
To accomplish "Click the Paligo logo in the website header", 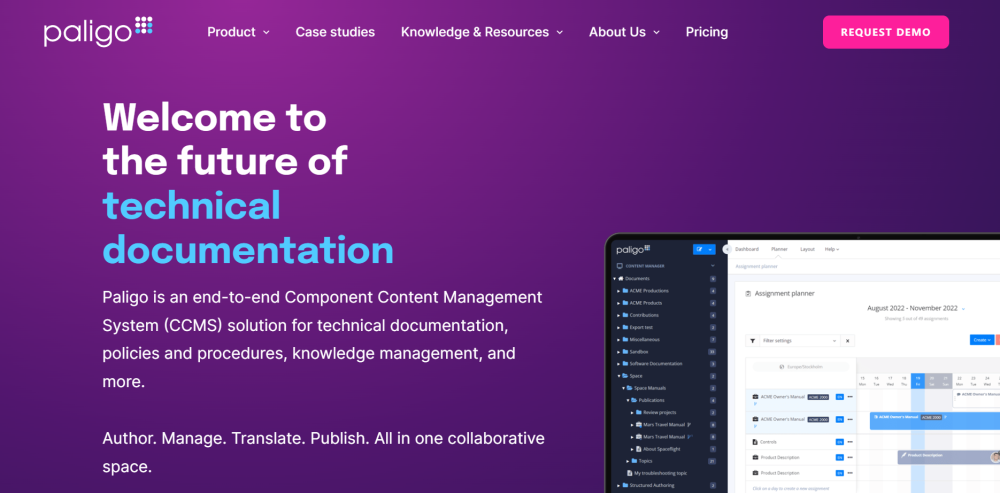I will pyautogui.click(x=98, y=31).
